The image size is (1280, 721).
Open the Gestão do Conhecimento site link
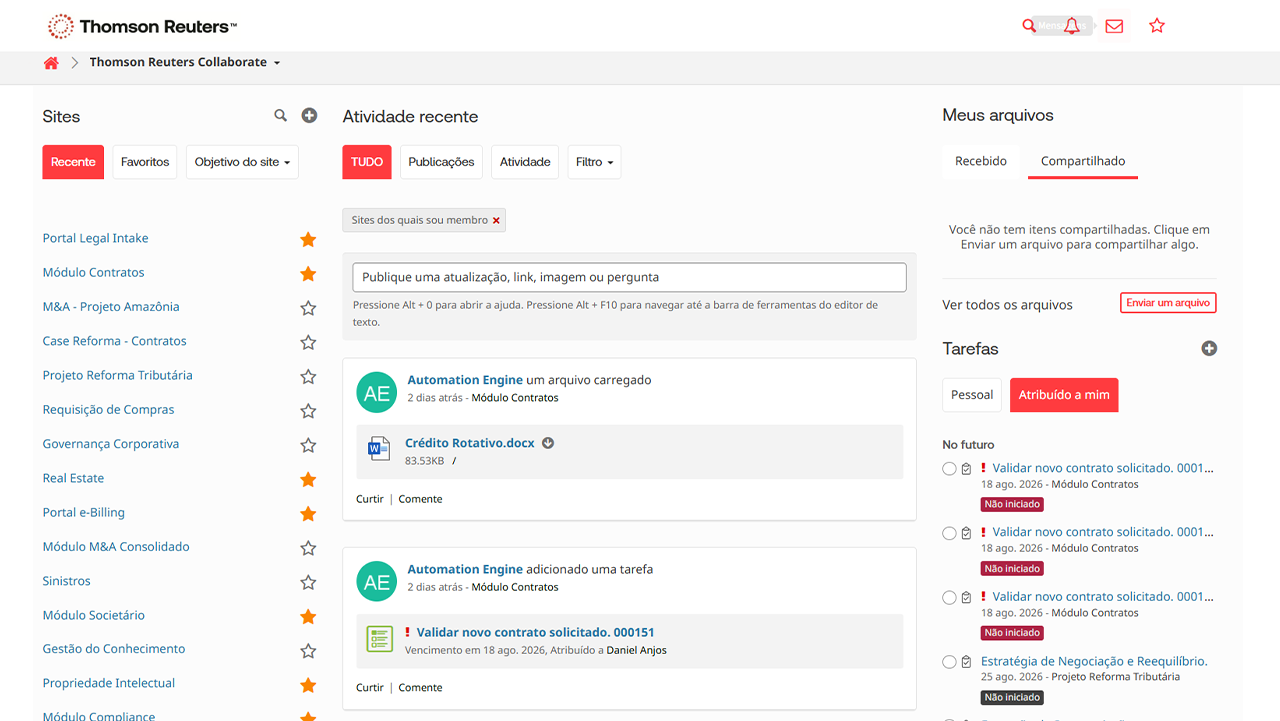114,649
